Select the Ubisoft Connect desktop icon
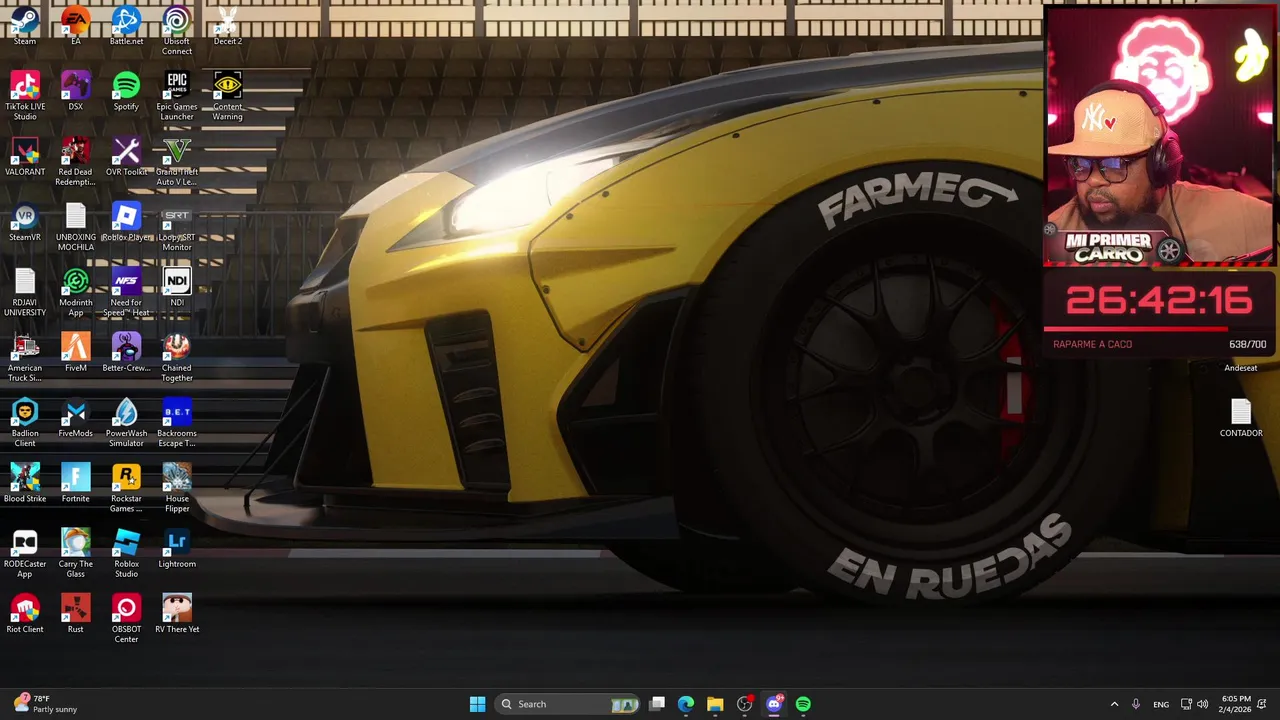 pyautogui.click(x=177, y=30)
